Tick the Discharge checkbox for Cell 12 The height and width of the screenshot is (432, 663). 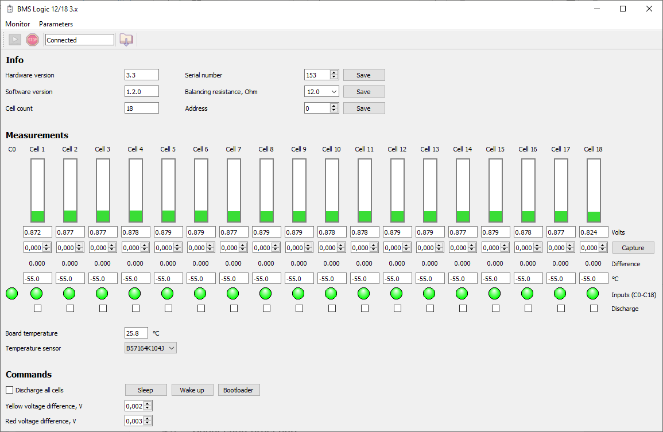[397, 309]
